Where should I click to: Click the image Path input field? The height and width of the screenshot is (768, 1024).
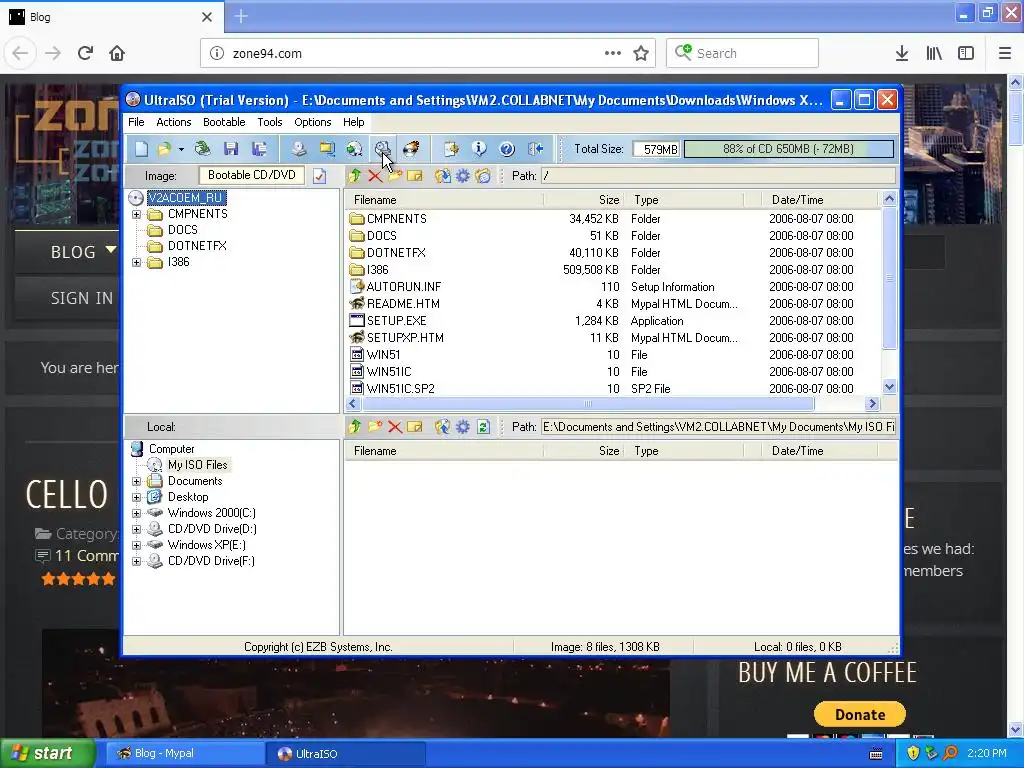(718, 176)
